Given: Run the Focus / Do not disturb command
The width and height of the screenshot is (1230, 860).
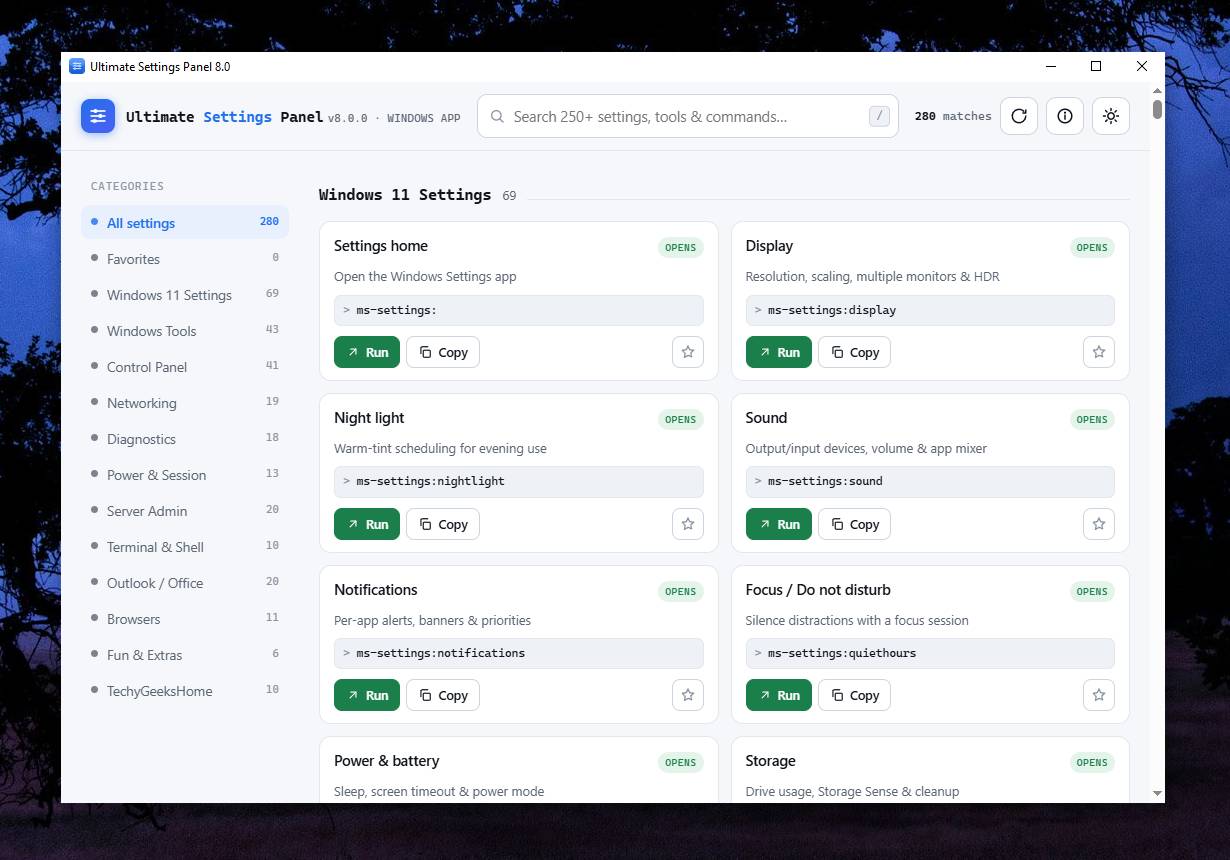Looking at the screenshot, I should click(779, 695).
